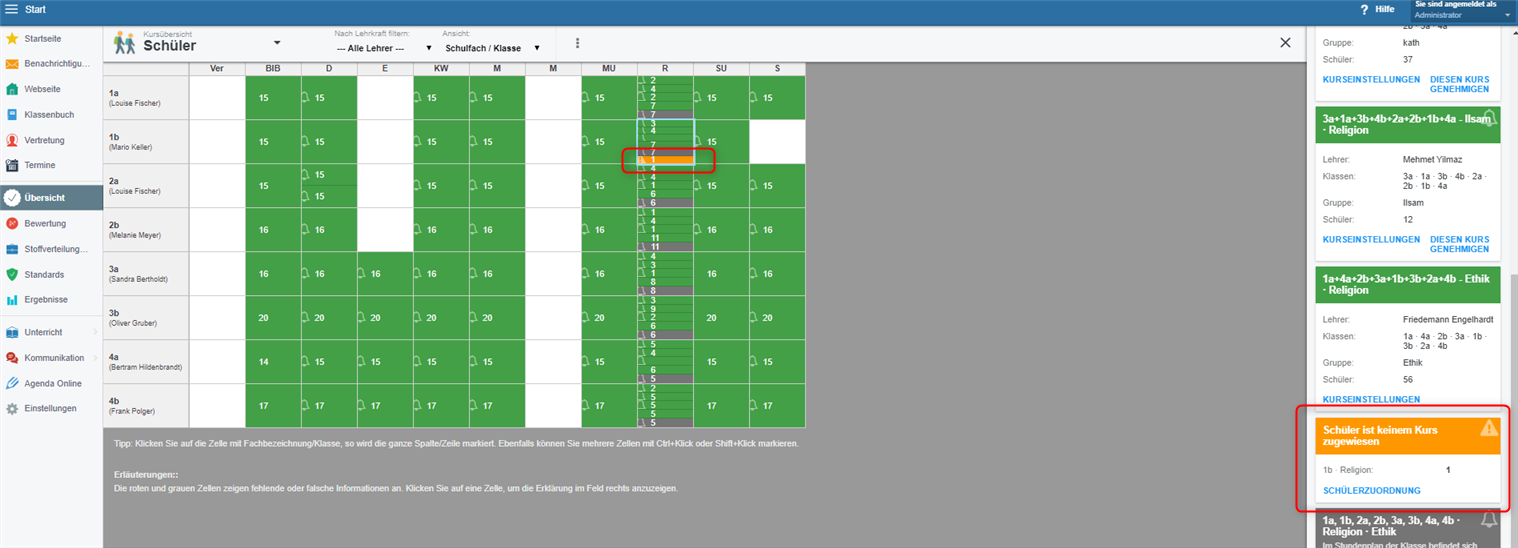Click the Übersicht checkmark icon

[12, 198]
